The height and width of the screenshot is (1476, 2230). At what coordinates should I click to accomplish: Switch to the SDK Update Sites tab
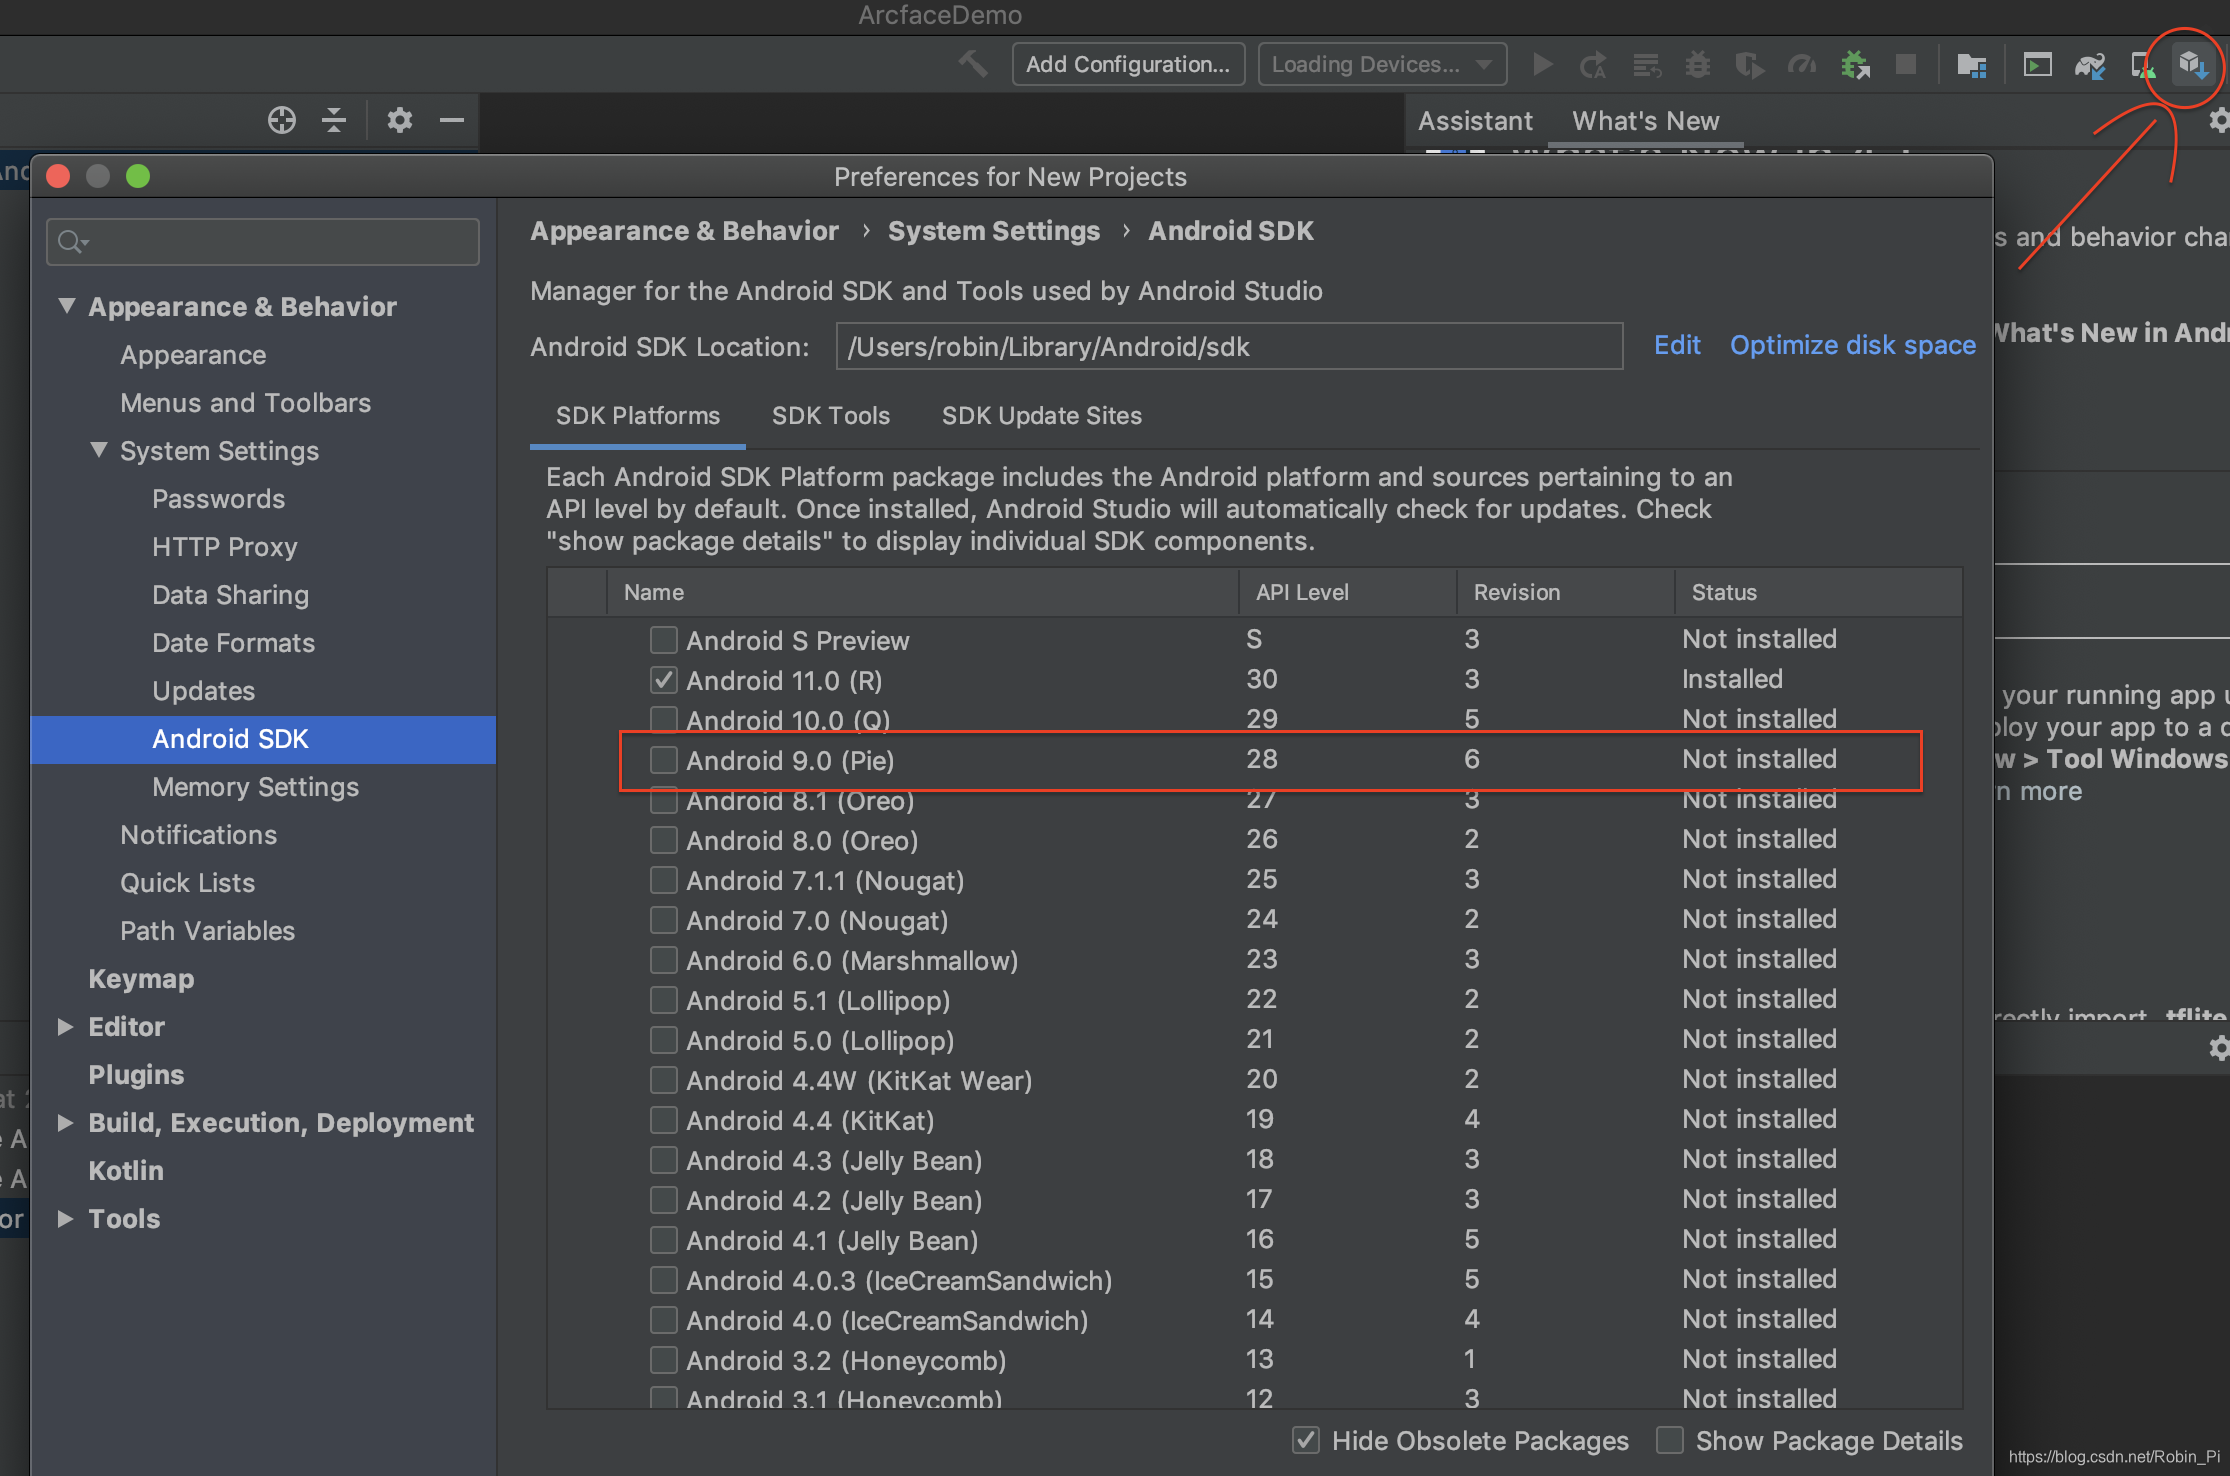coord(1041,415)
